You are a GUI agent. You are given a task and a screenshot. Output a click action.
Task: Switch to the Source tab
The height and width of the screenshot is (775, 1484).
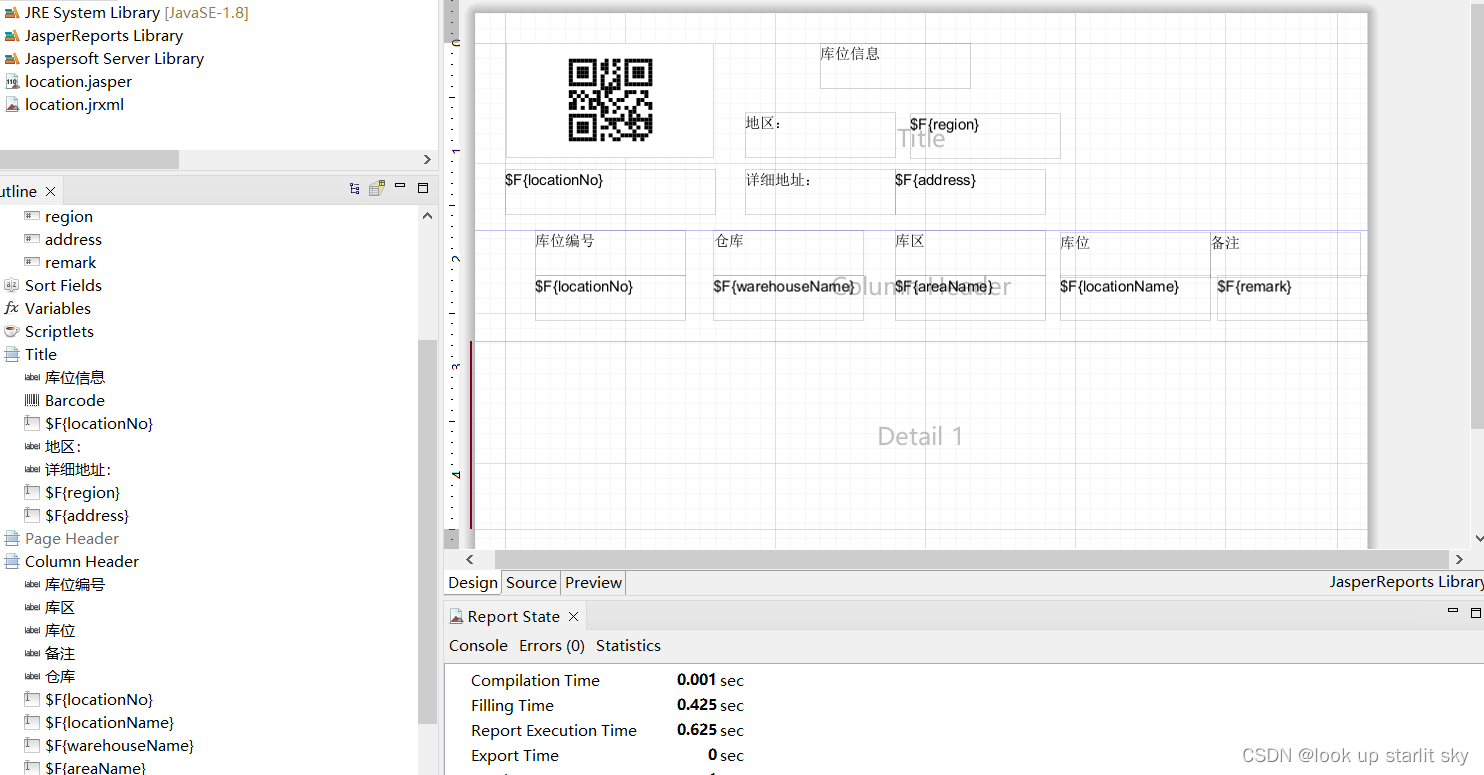coord(530,582)
